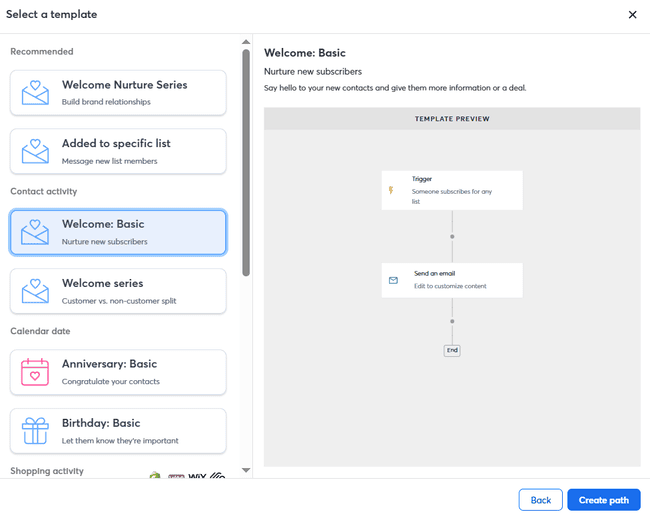
Task: Click the Wix logo icon
Action: [x=198, y=478]
